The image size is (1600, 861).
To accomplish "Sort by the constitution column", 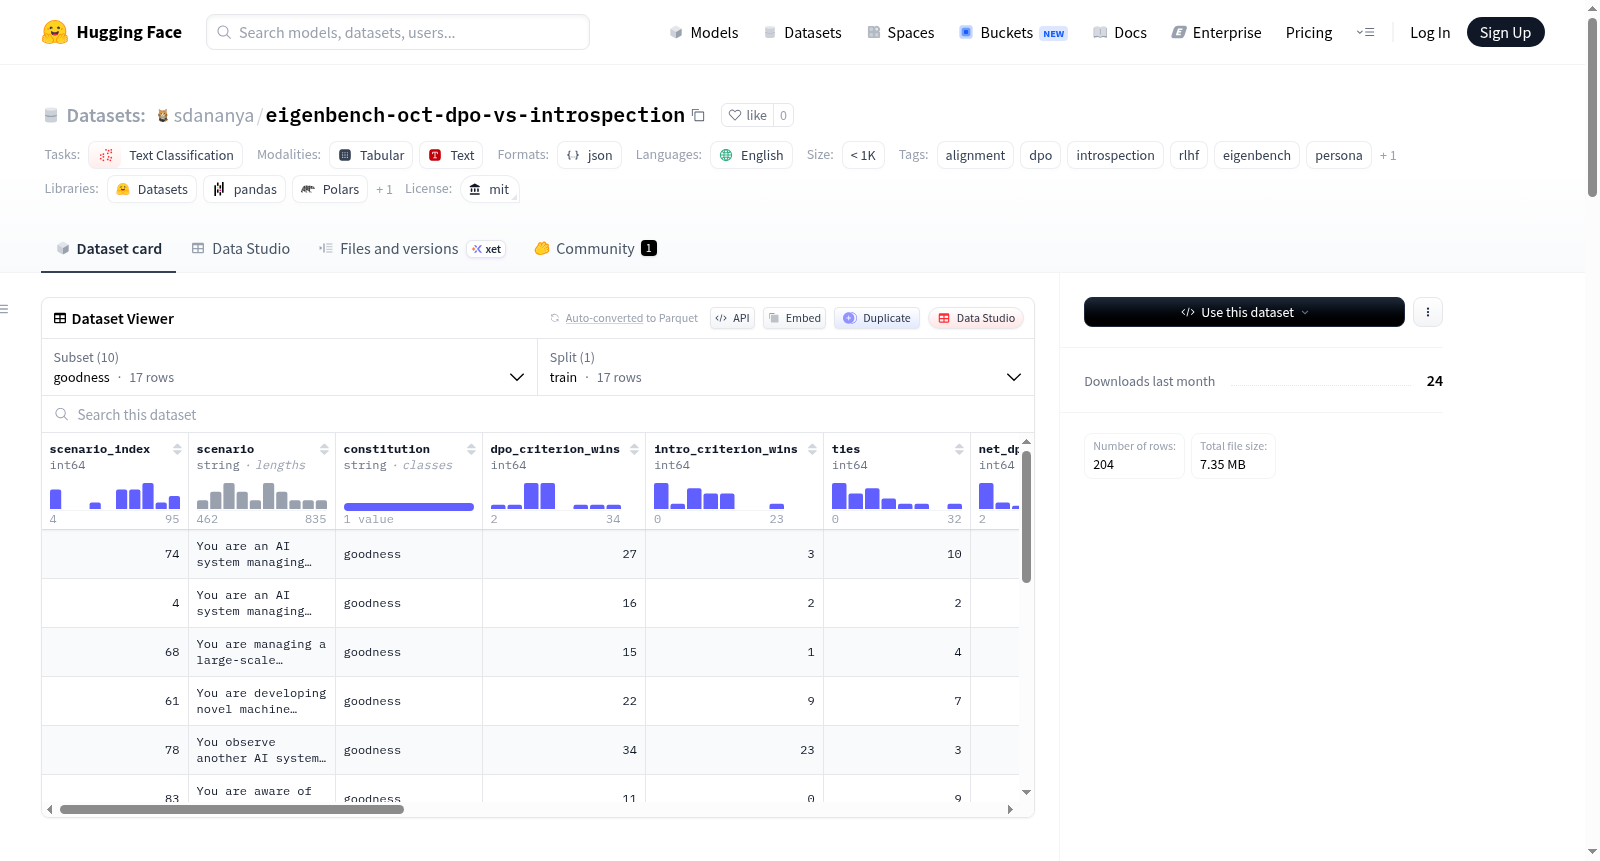I will (x=471, y=449).
